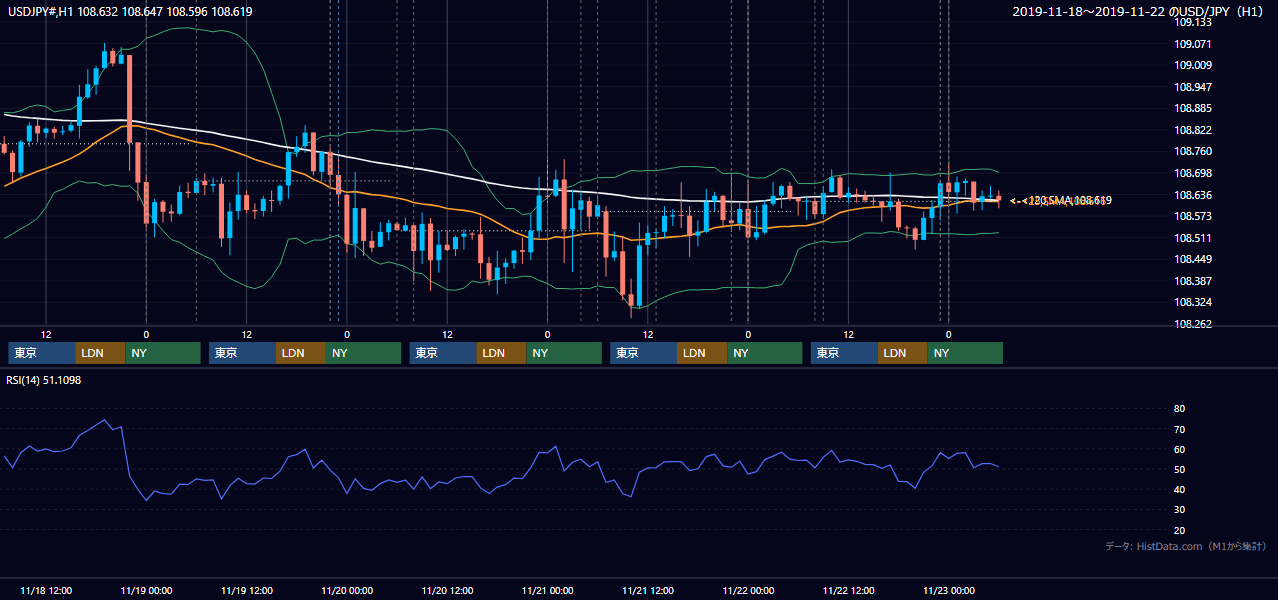Viewport: 1278px width, 600px height.
Task: Click the 108.387 price axis label
Action: point(1192,281)
